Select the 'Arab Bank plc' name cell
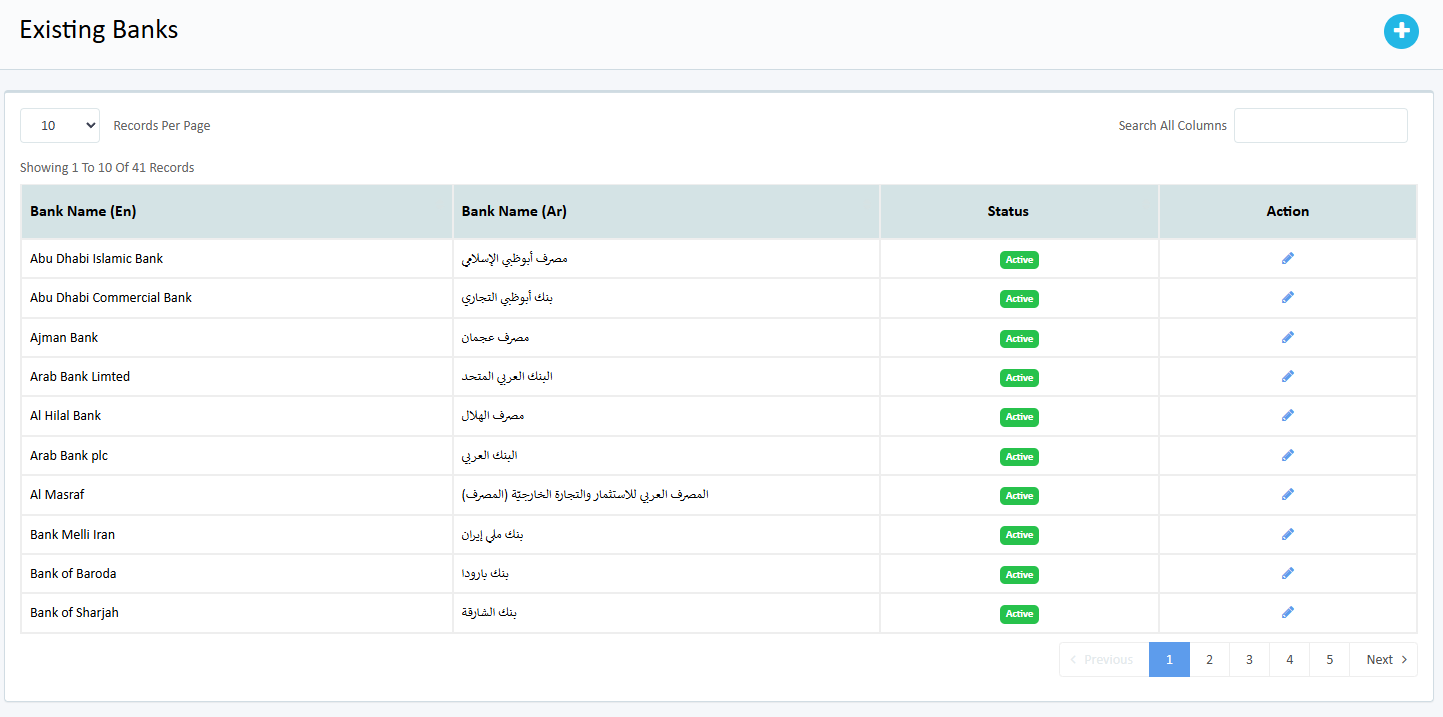 click(x=237, y=456)
